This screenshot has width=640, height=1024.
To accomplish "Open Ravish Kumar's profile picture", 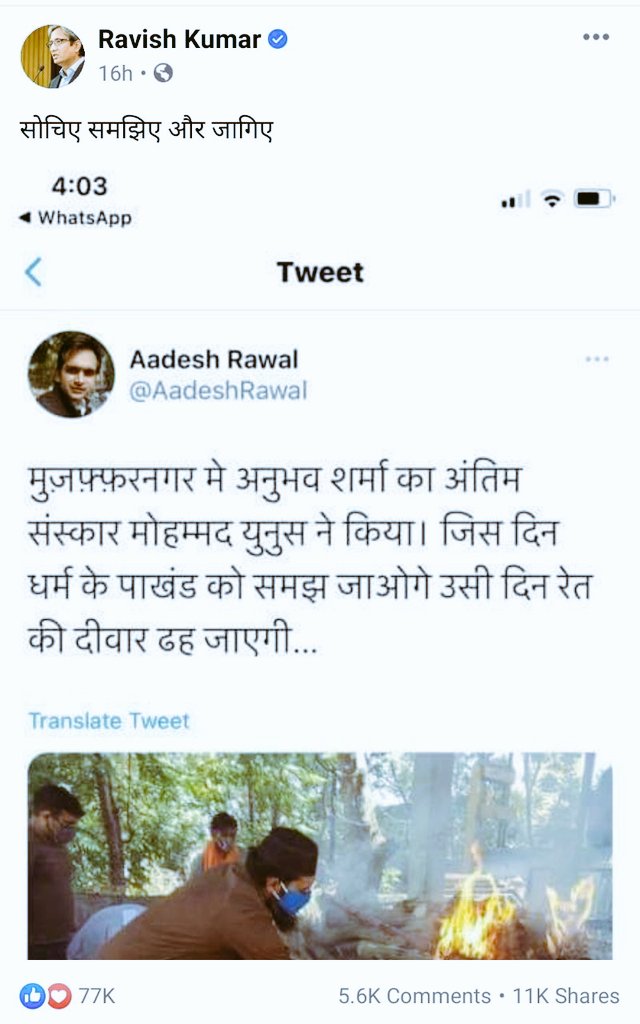I will (x=52, y=56).
